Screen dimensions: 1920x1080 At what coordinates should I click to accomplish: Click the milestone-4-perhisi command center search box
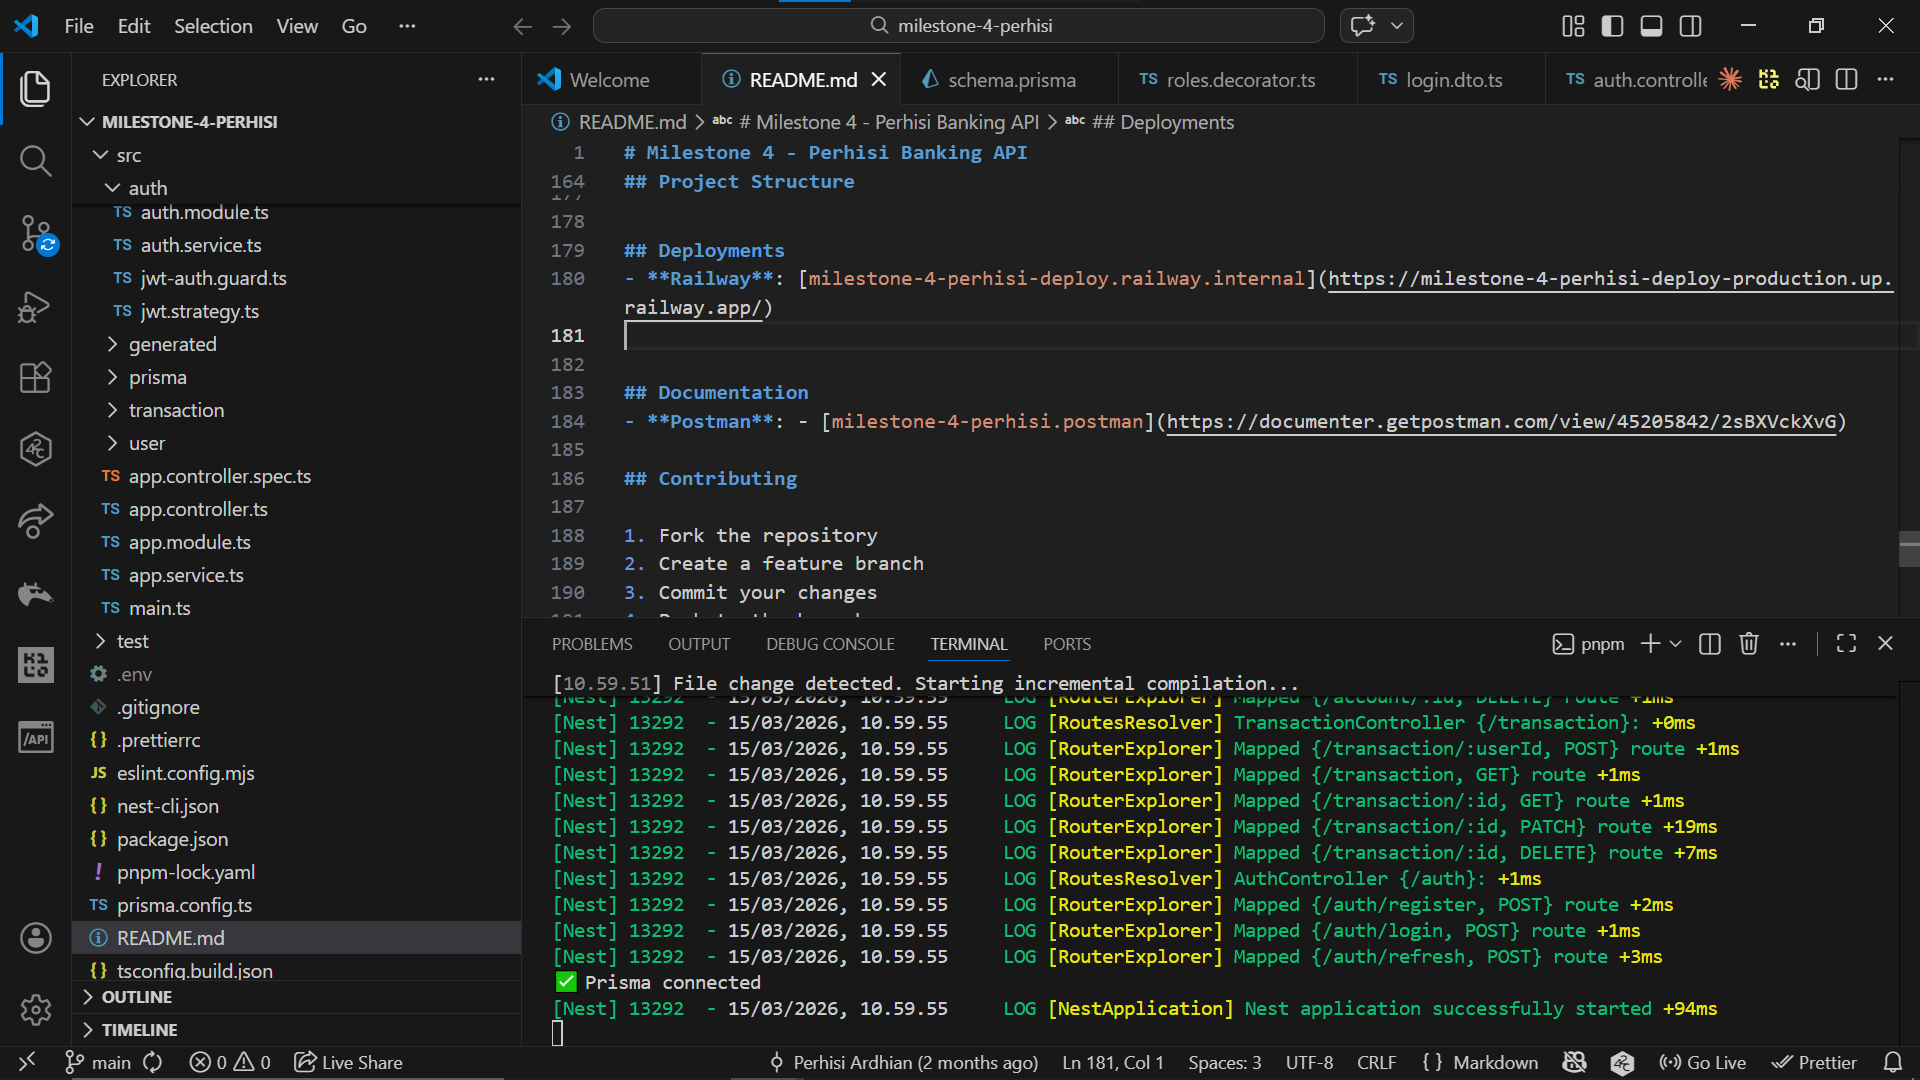958,26
